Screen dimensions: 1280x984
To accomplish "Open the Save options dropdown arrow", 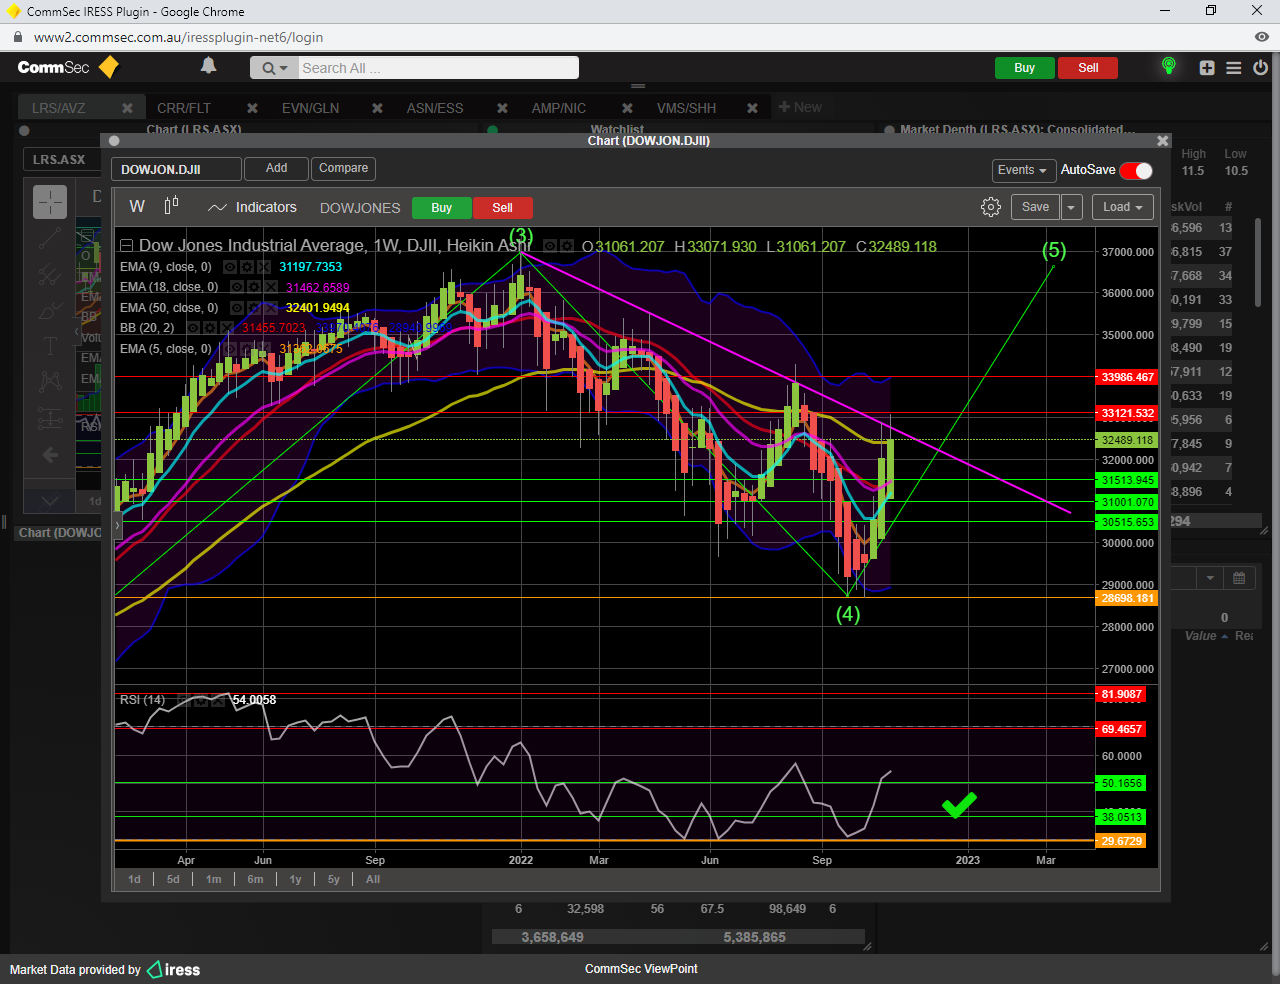I will coord(1071,207).
